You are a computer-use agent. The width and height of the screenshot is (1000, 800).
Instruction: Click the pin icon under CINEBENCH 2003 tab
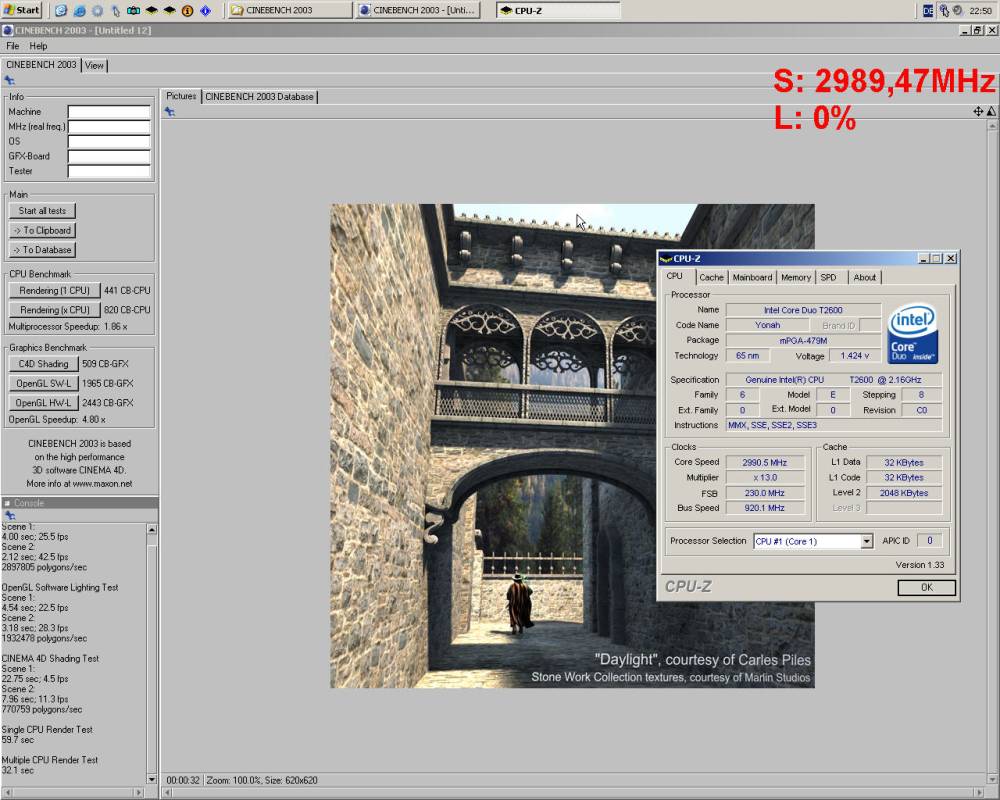click(10, 80)
